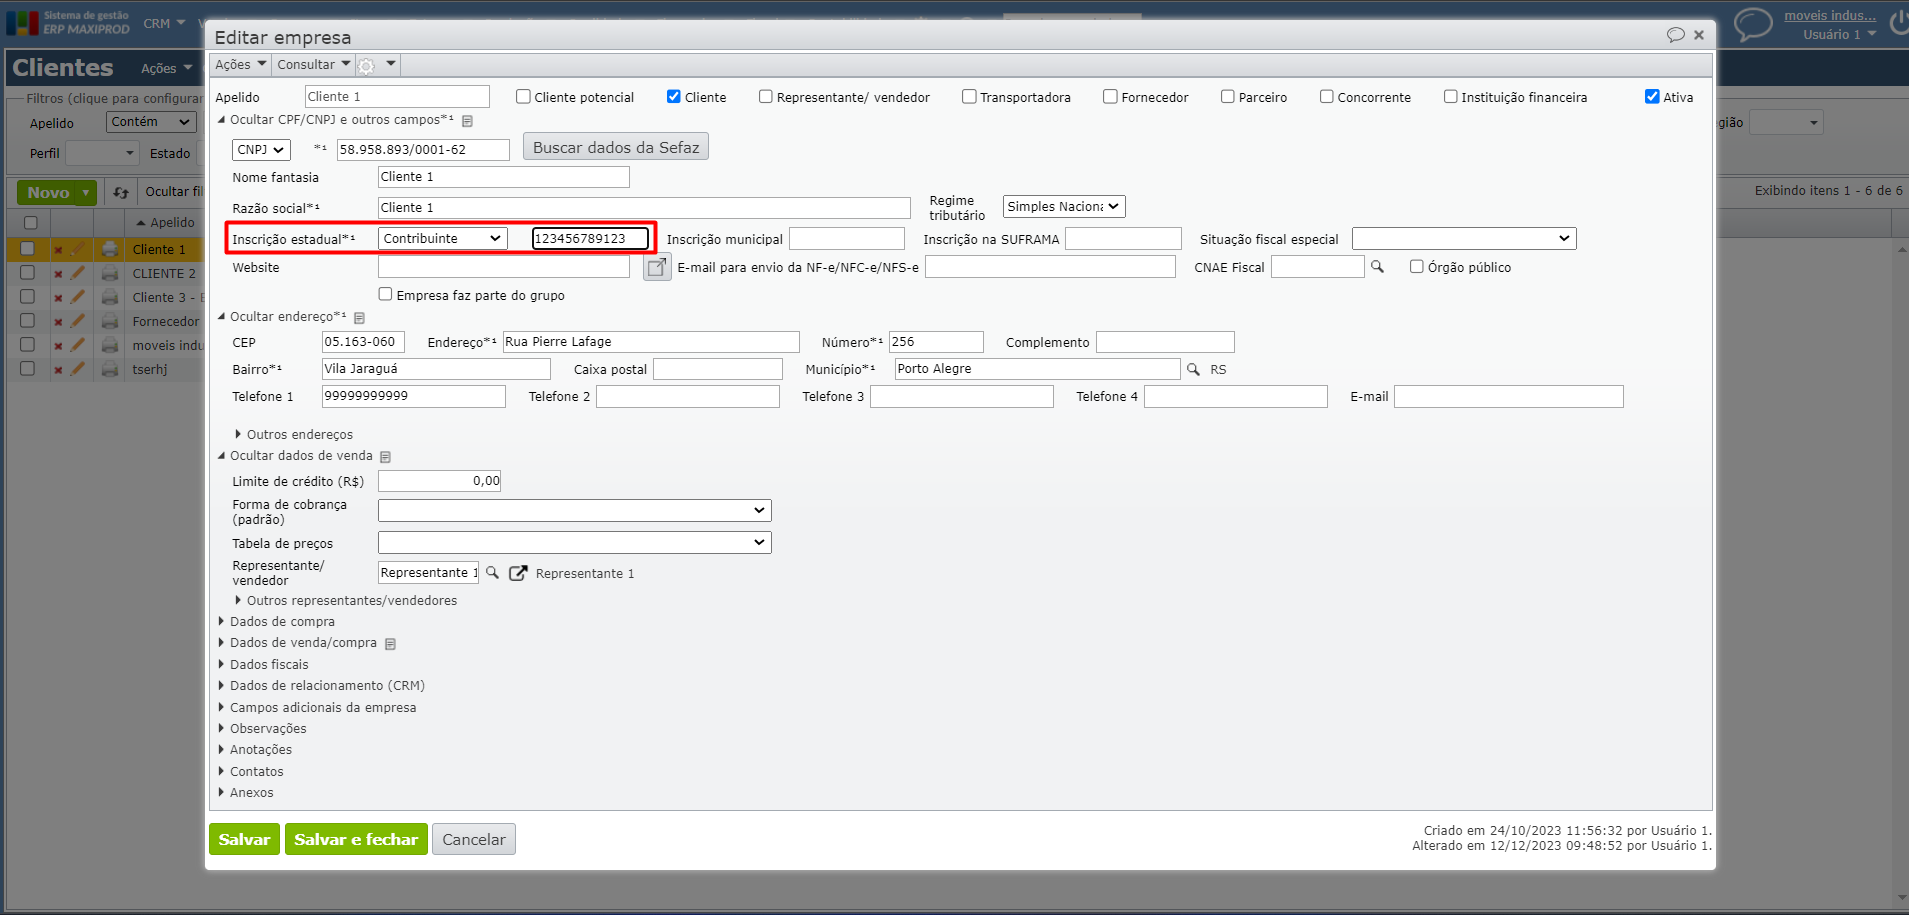Expand the Outros endereços section
Image resolution: width=1909 pixels, height=915 pixels.
pyautogui.click(x=299, y=435)
